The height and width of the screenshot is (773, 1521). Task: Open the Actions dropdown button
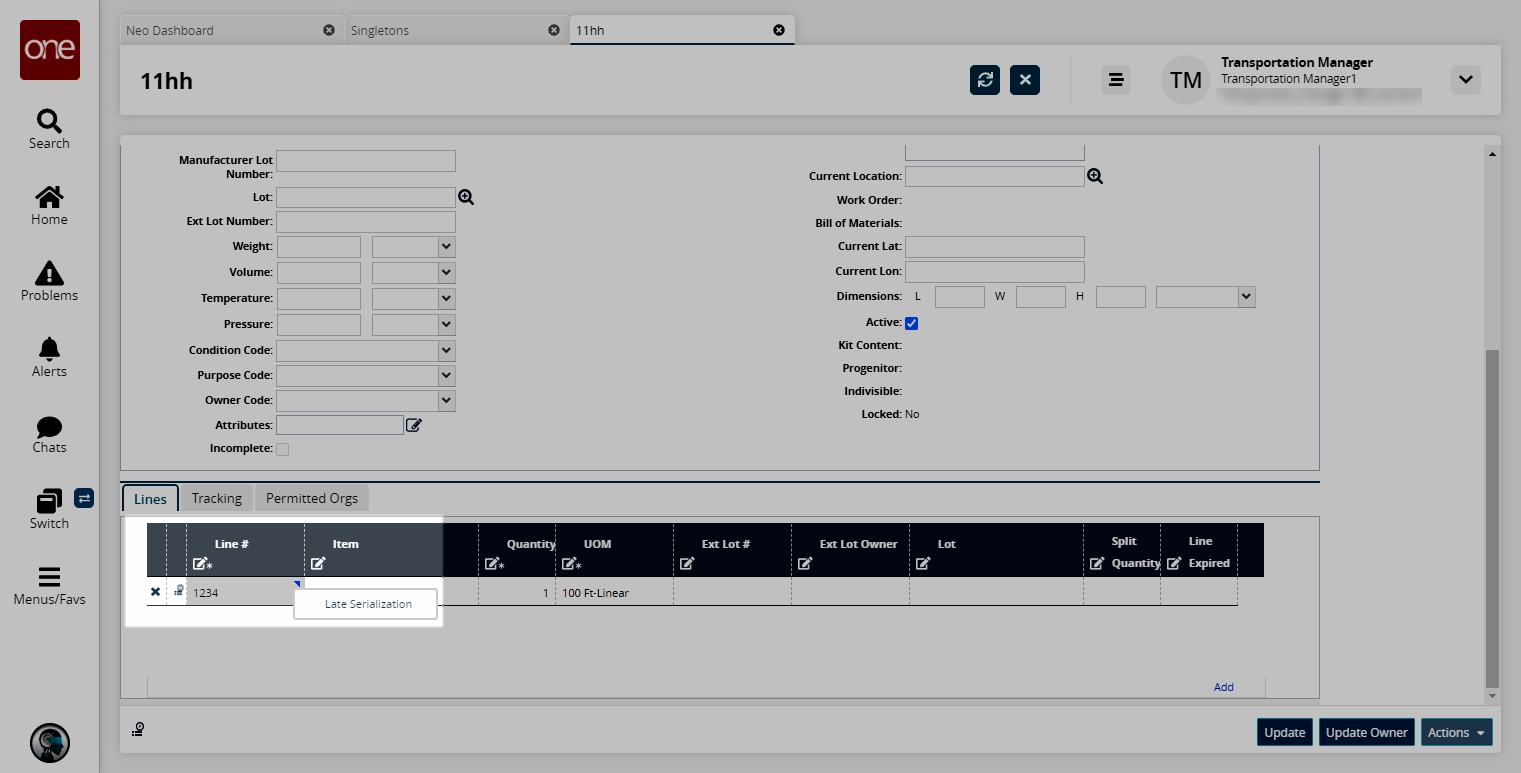[1456, 732]
